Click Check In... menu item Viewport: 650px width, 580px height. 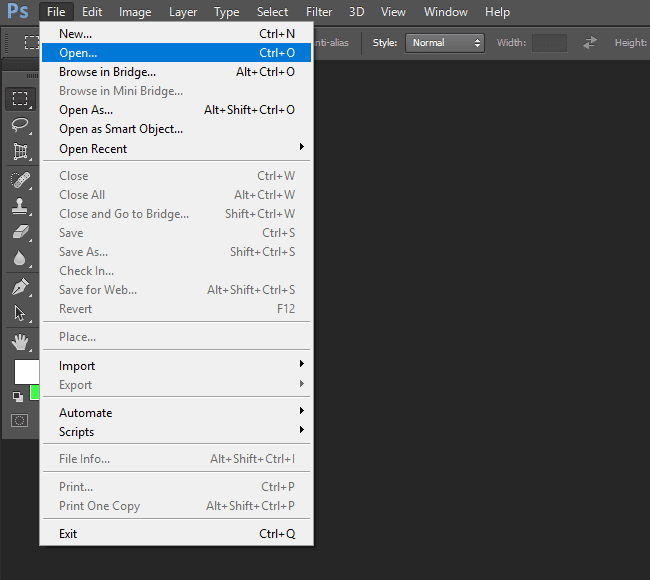(x=176, y=271)
